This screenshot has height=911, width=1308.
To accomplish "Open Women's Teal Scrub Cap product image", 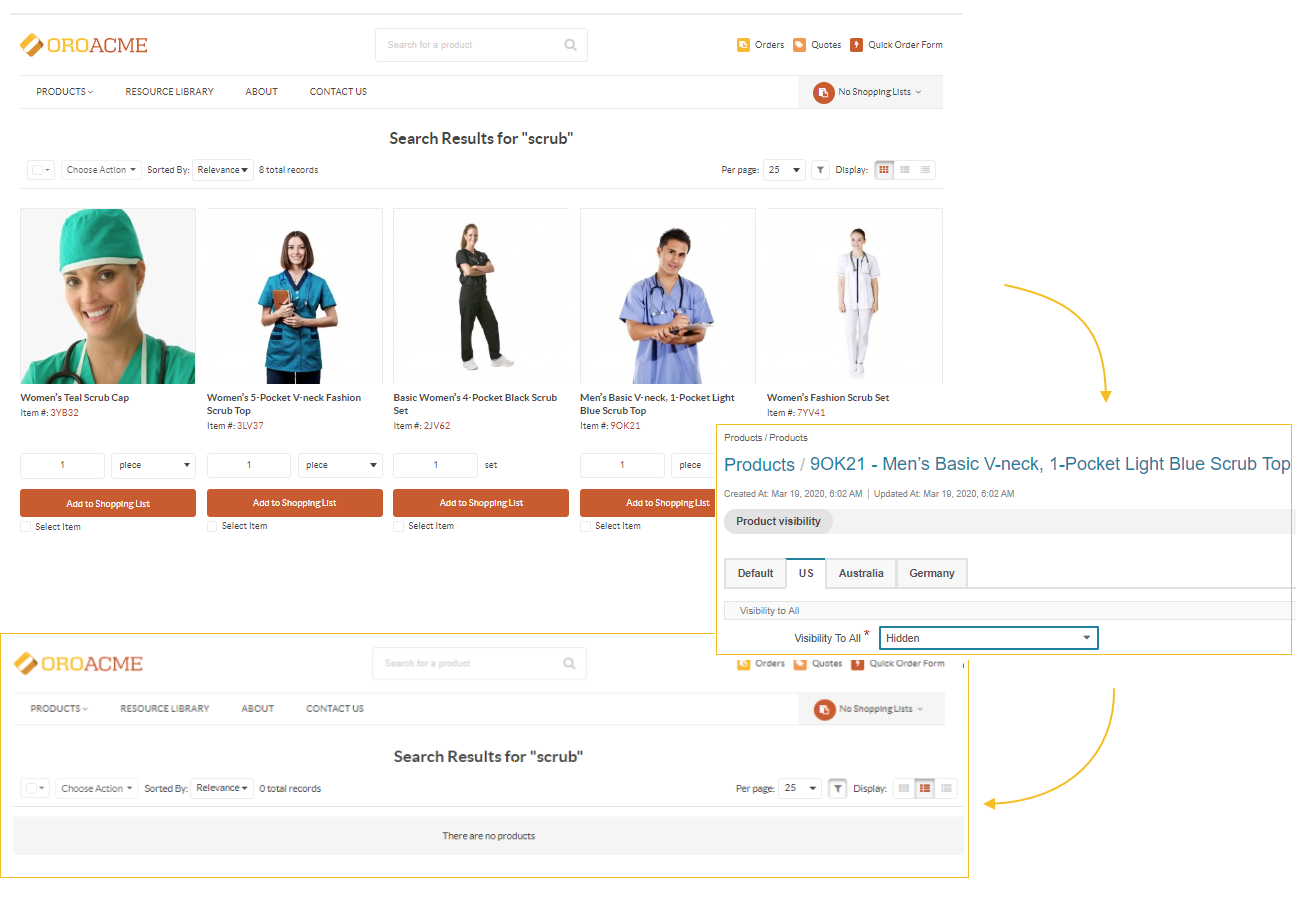I will pos(108,296).
